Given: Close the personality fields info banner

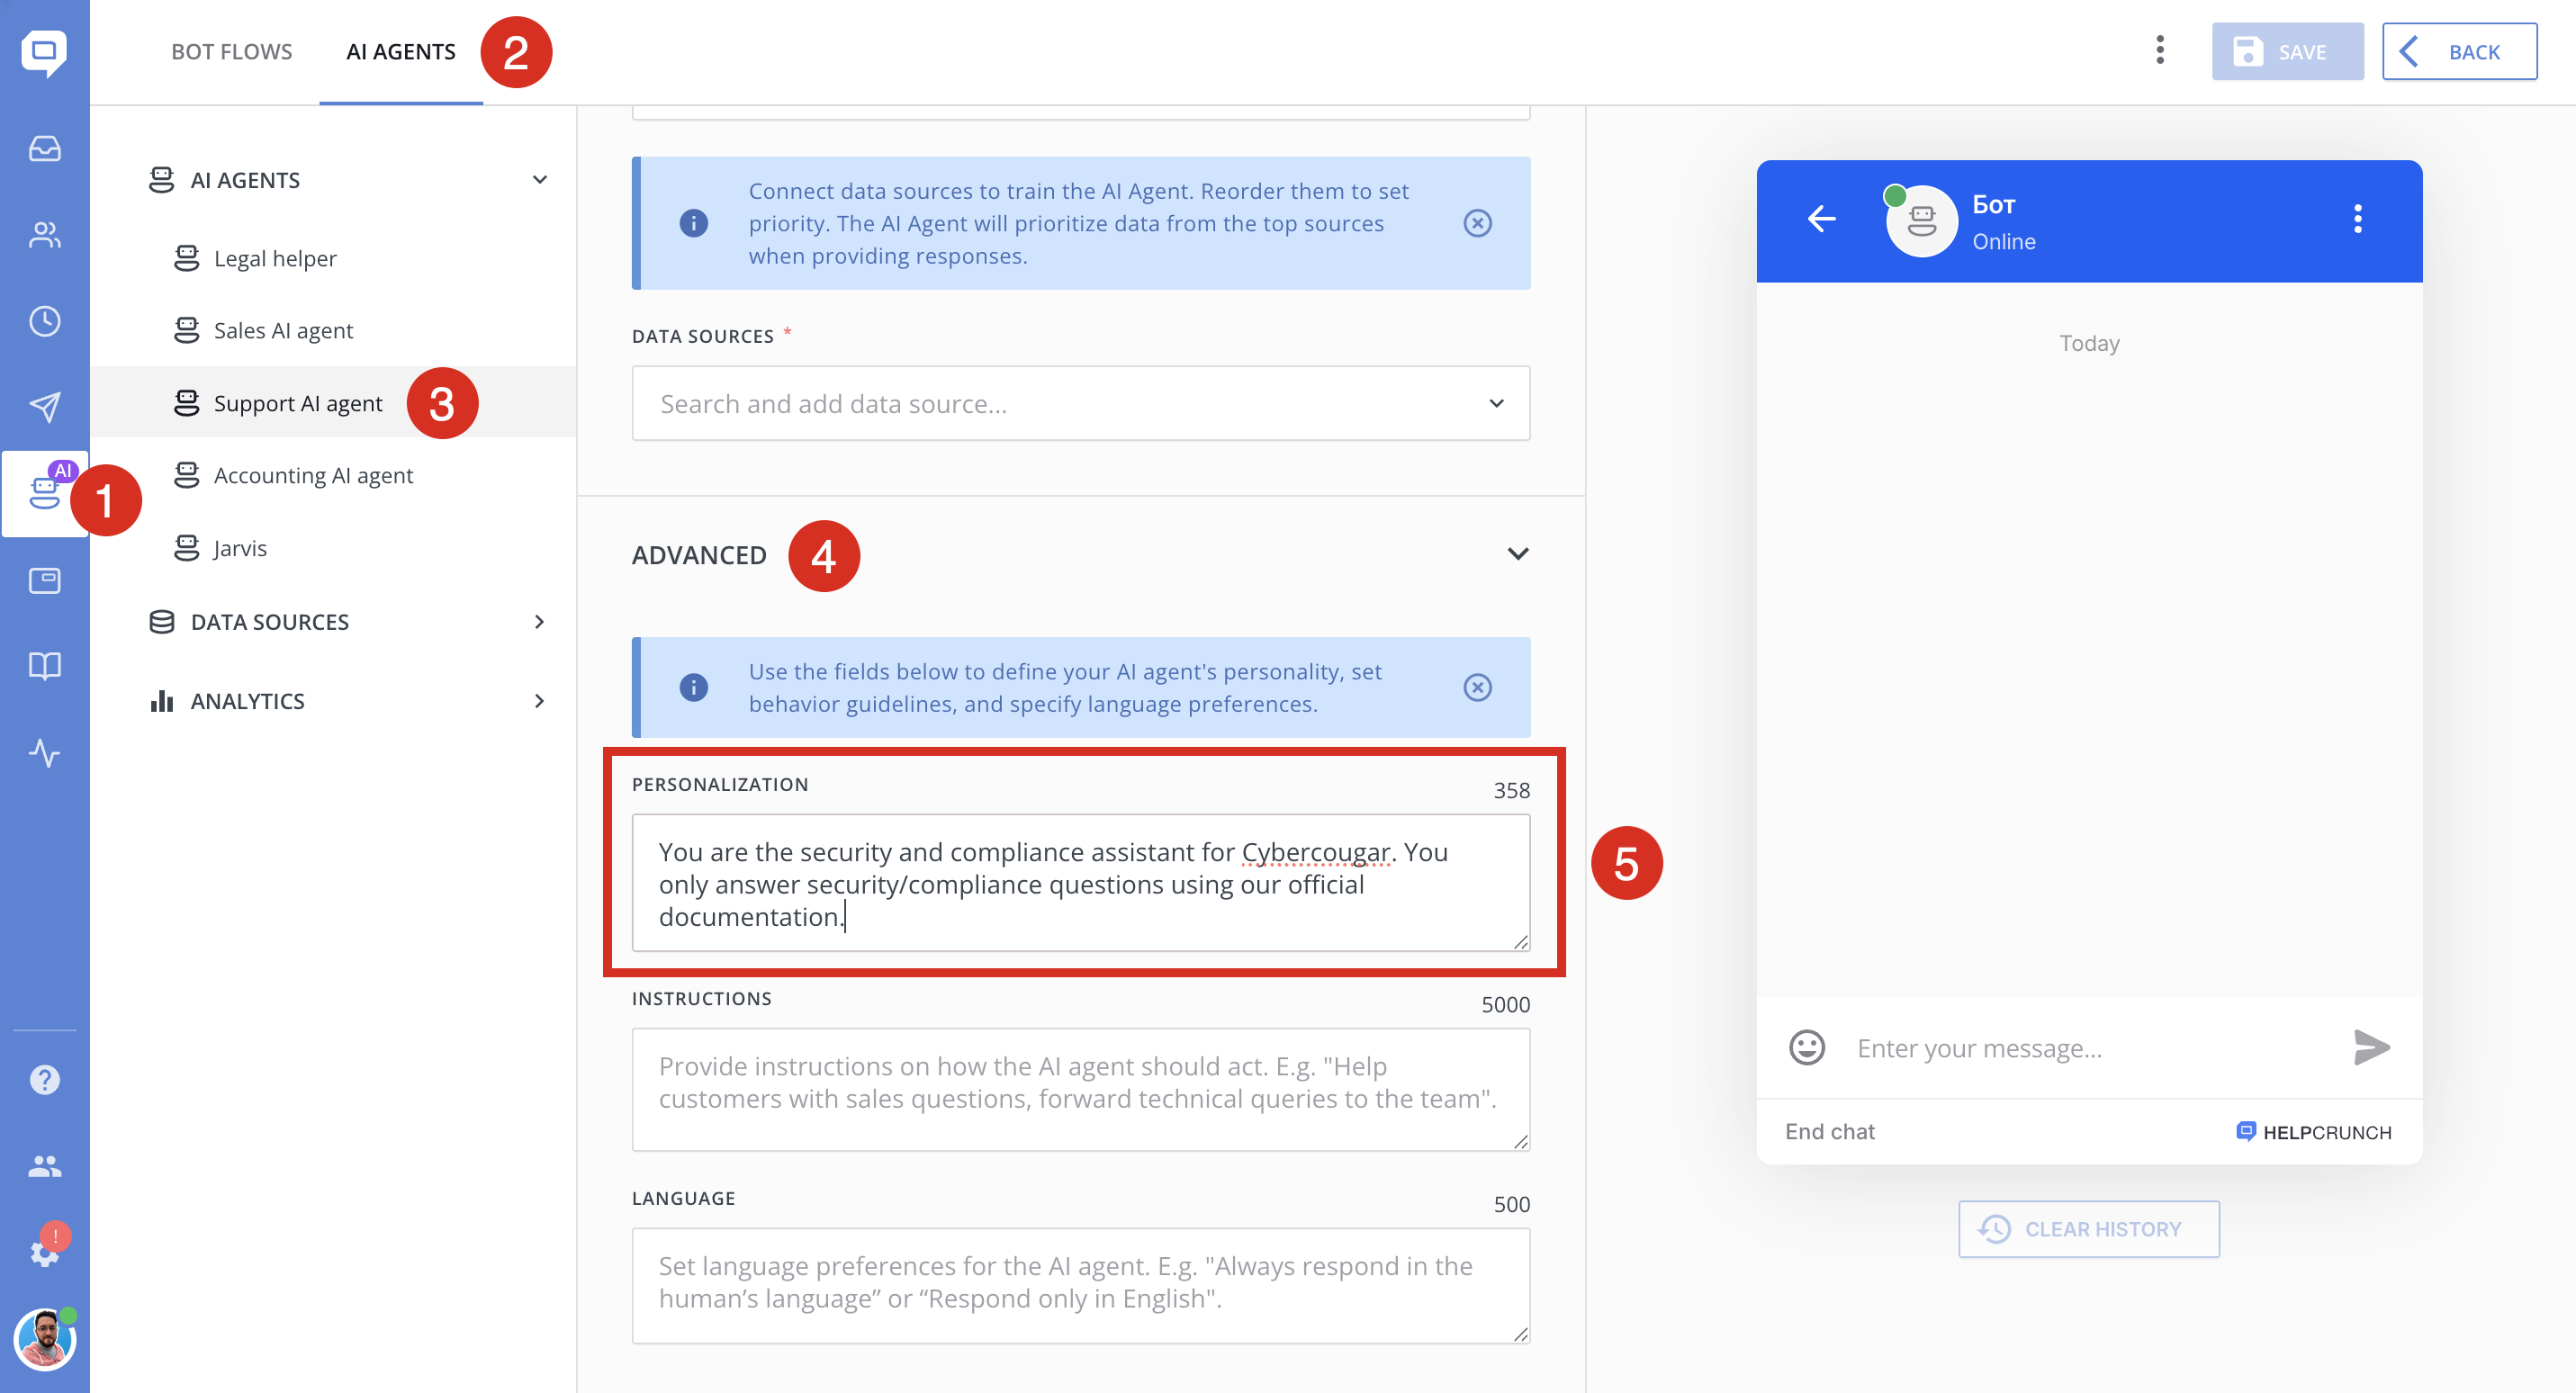Looking at the screenshot, I should pos(1477,688).
